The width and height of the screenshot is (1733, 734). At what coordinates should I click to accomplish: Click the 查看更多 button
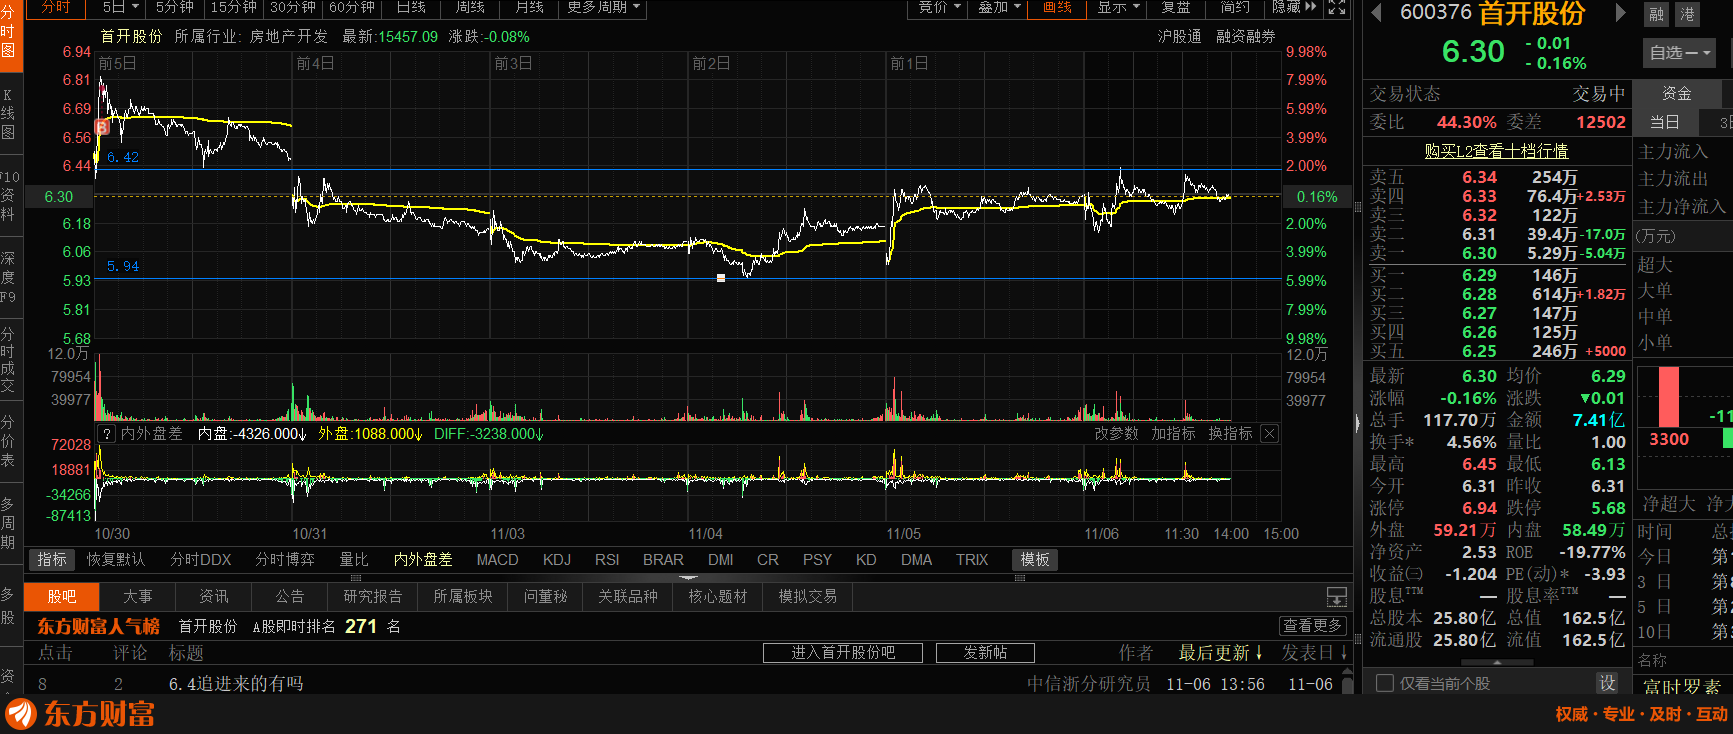(x=1313, y=626)
